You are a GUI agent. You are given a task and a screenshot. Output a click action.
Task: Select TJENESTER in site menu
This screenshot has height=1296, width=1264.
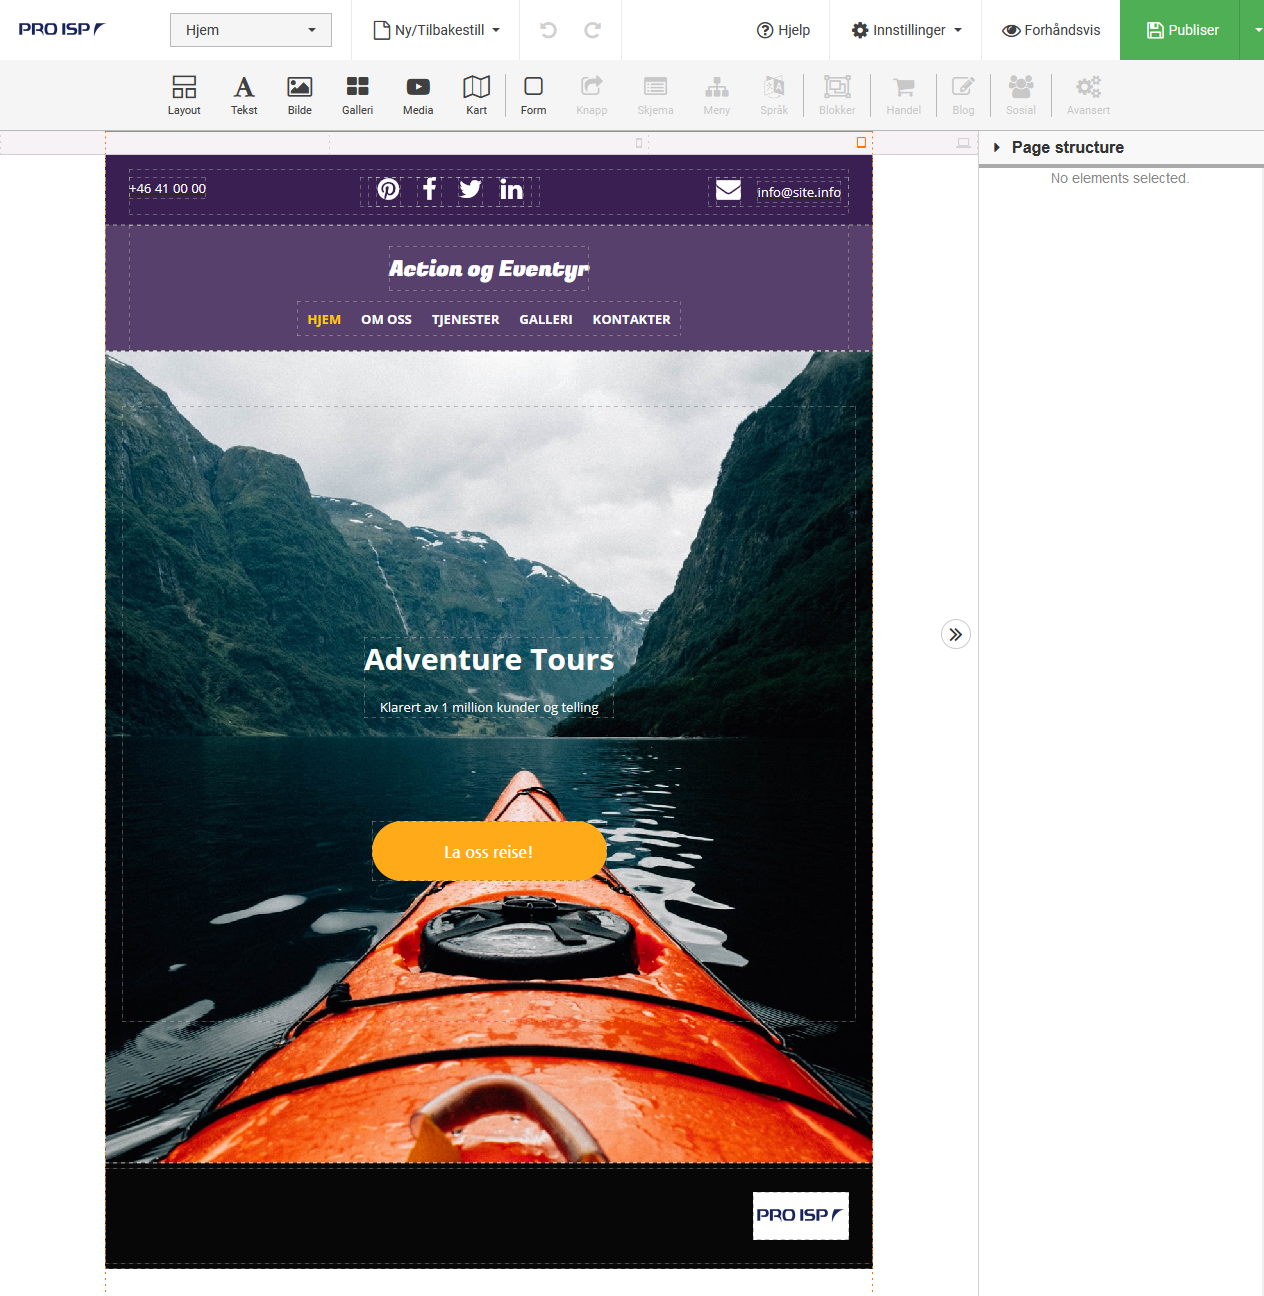coord(465,319)
